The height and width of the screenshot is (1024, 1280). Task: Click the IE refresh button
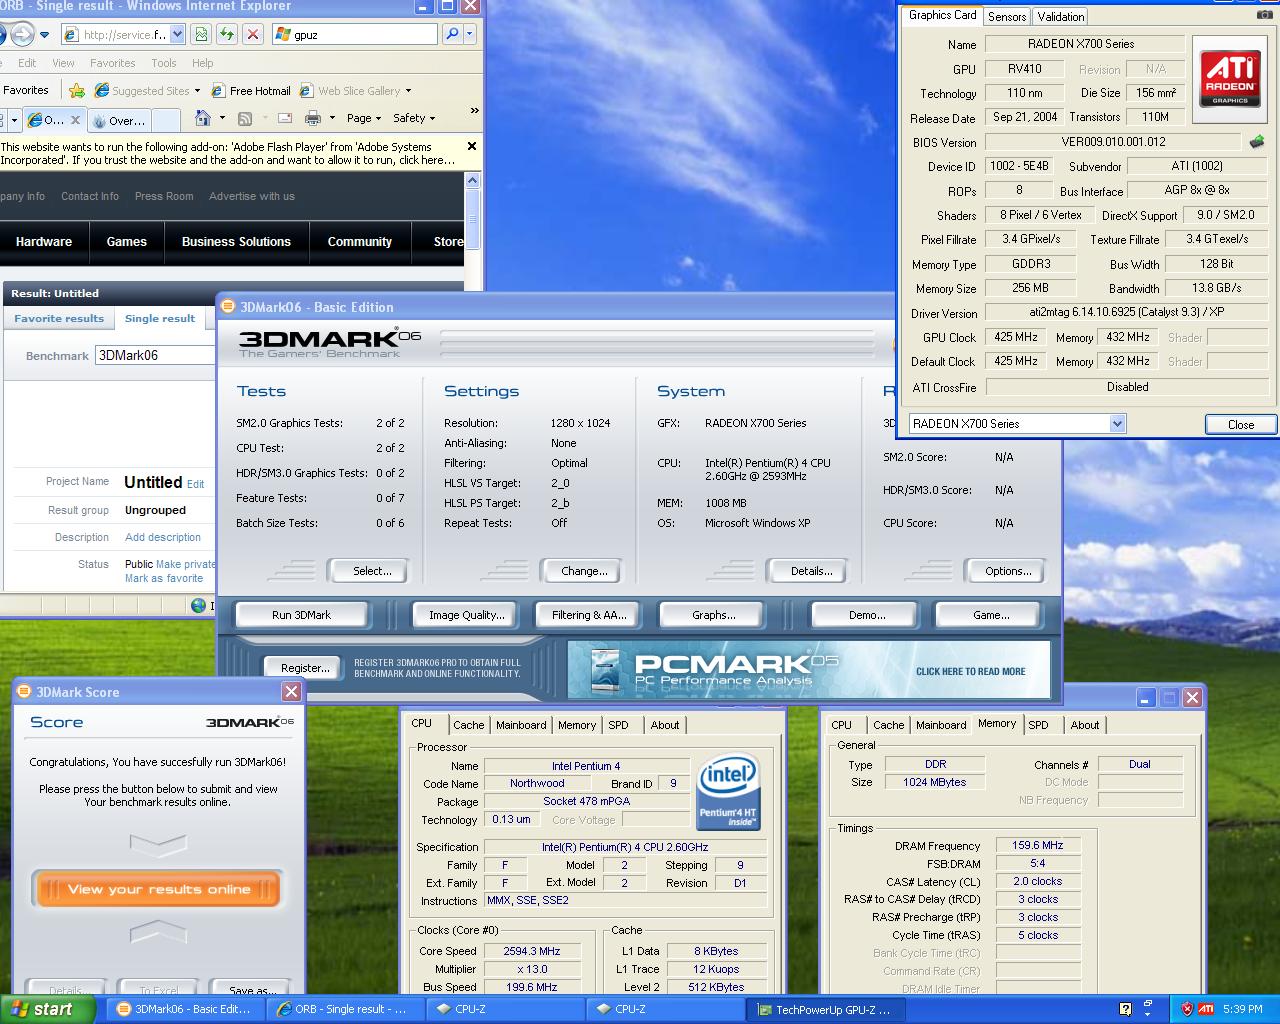coord(227,34)
